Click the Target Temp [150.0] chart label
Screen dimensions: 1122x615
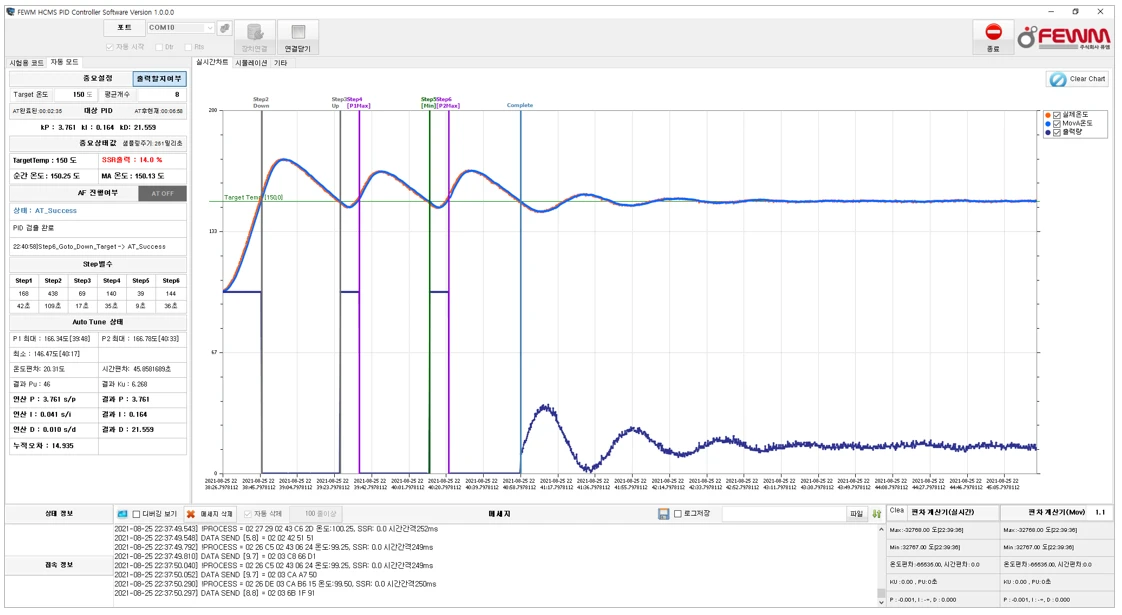(253, 198)
